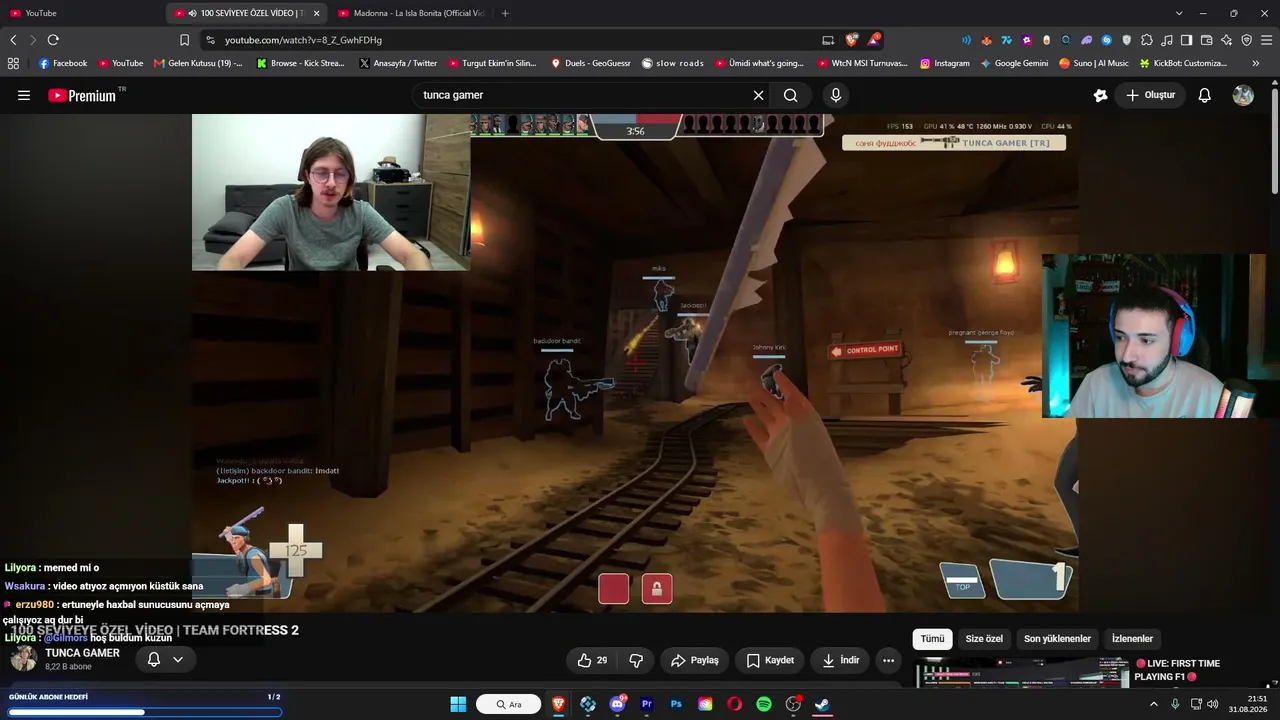Bookmark this page icon
The height and width of the screenshot is (720, 1280).
[x=184, y=40]
